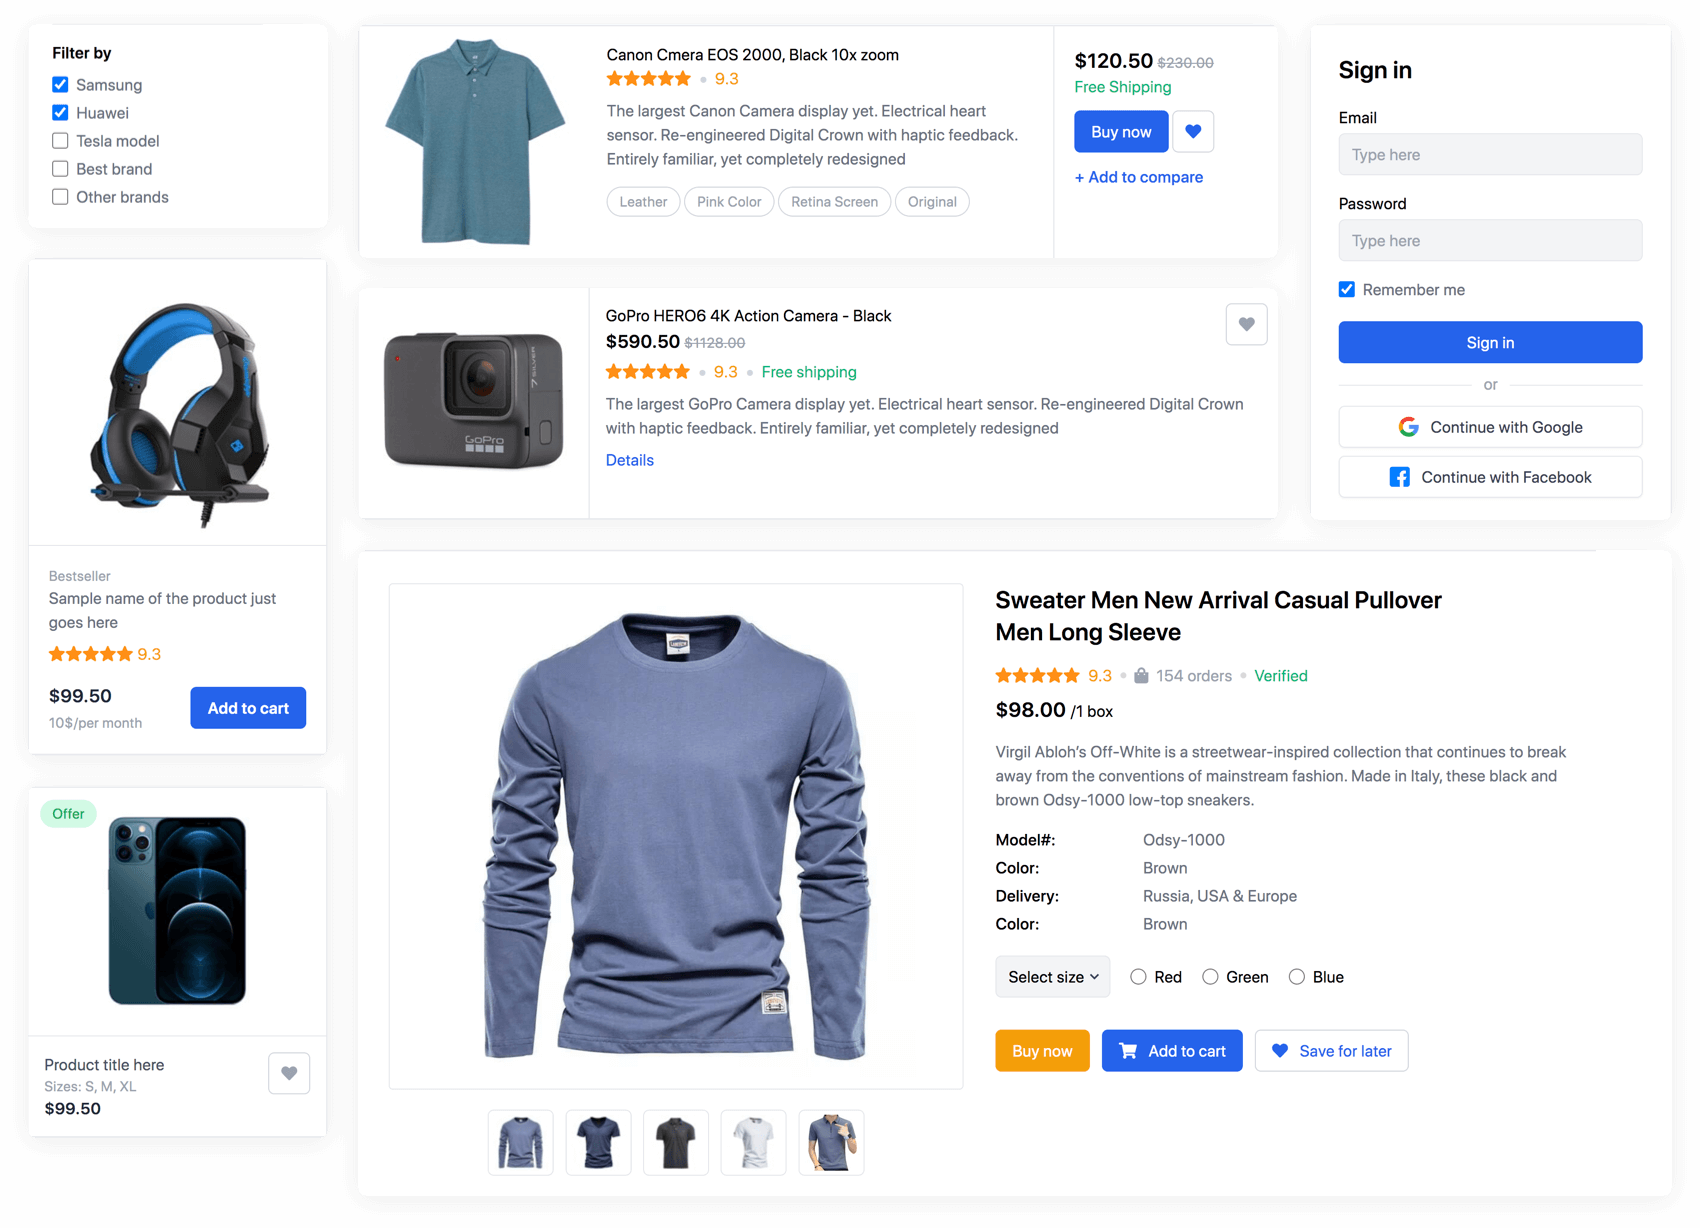This screenshot has width=1700, height=1228.
Task: Click Buy now for Canon camera
Action: (x=1121, y=132)
